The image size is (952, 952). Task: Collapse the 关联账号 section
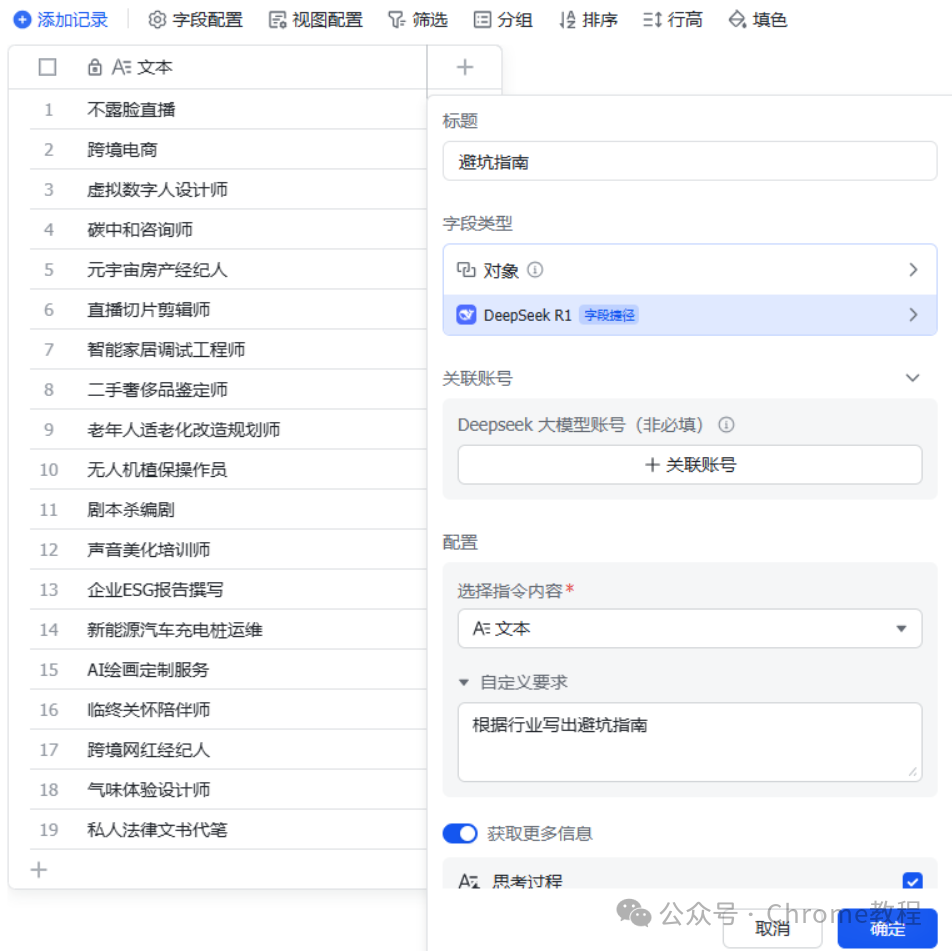click(913, 378)
